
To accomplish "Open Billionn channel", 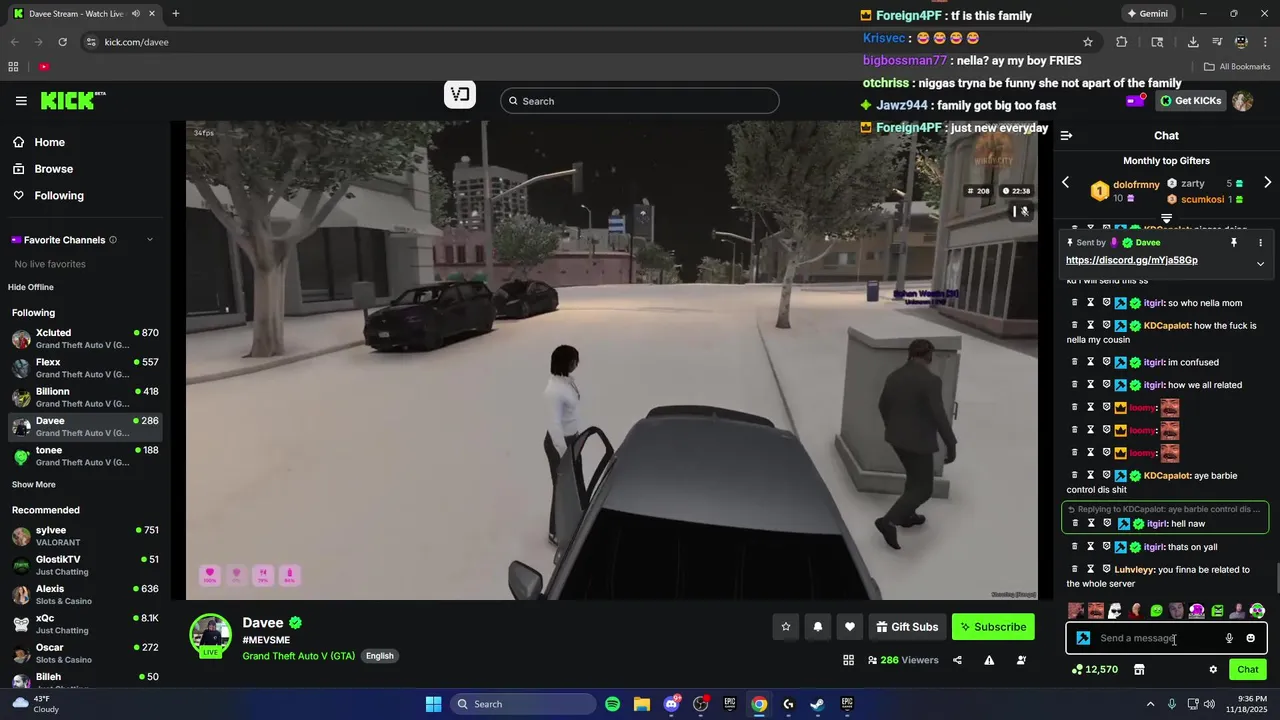I will [x=85, y=397].
